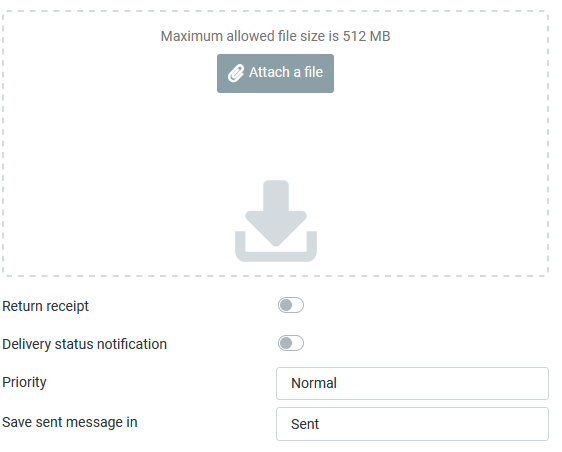Click the knob of the Delivery status toggle
The width and height of the screenshot is (562, 452).
286,343
